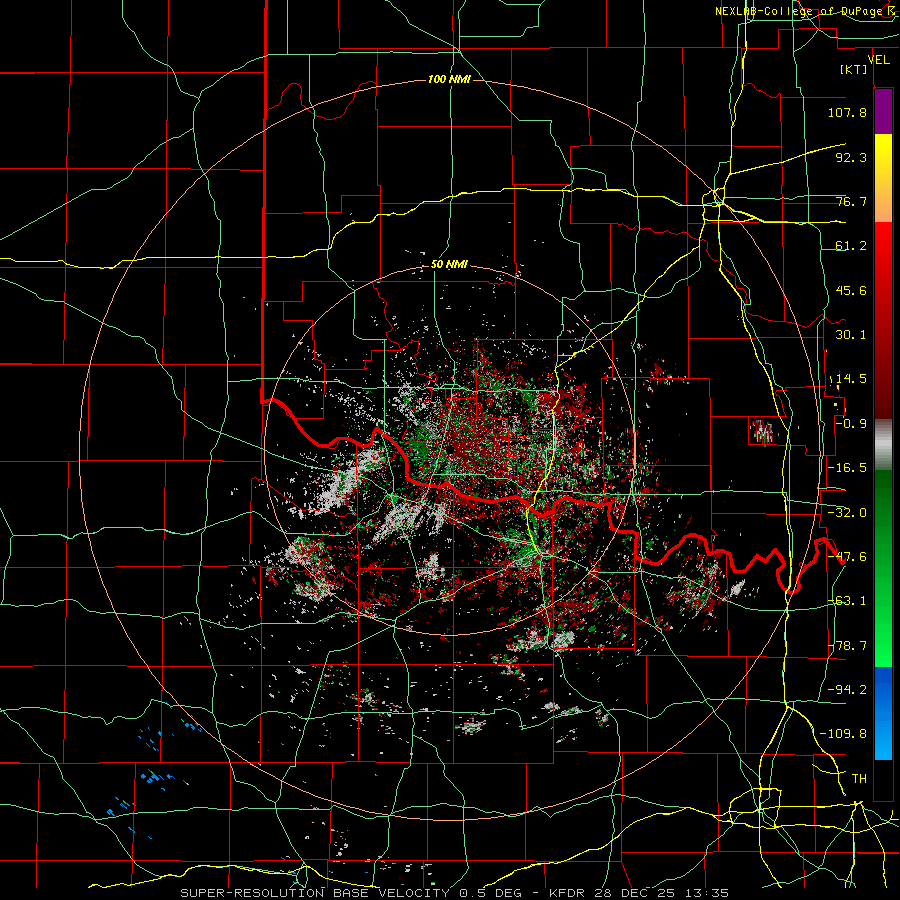Click the -63.1 velocity scale value

click(847, 601)
